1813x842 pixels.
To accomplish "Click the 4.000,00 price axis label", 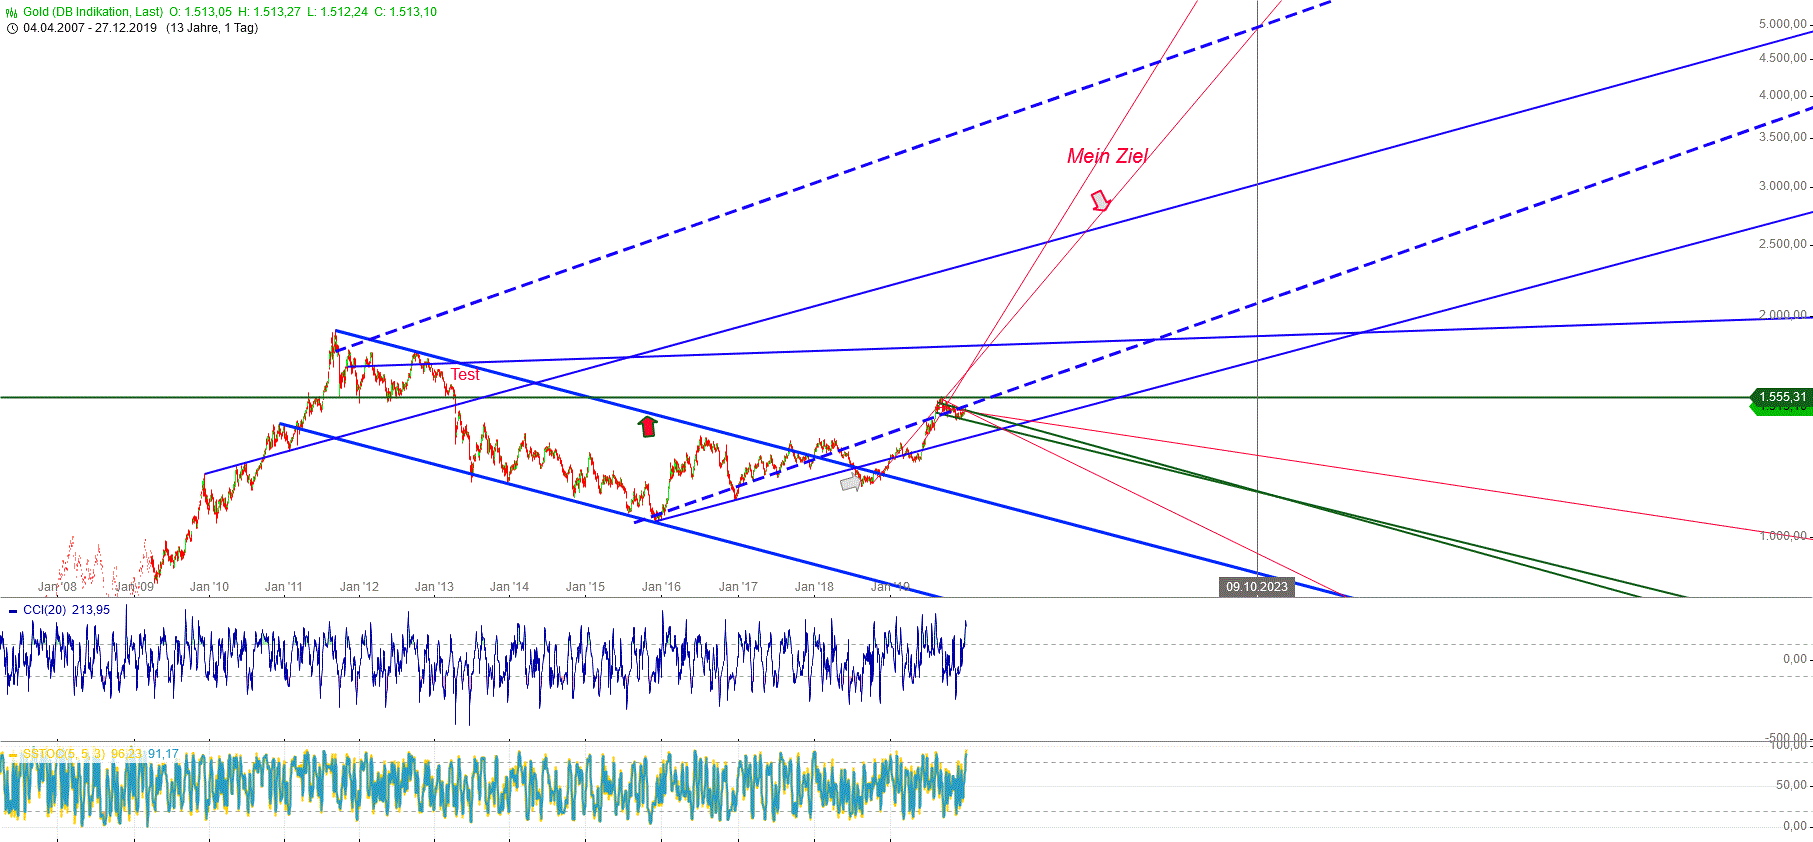I will 1783,95.
